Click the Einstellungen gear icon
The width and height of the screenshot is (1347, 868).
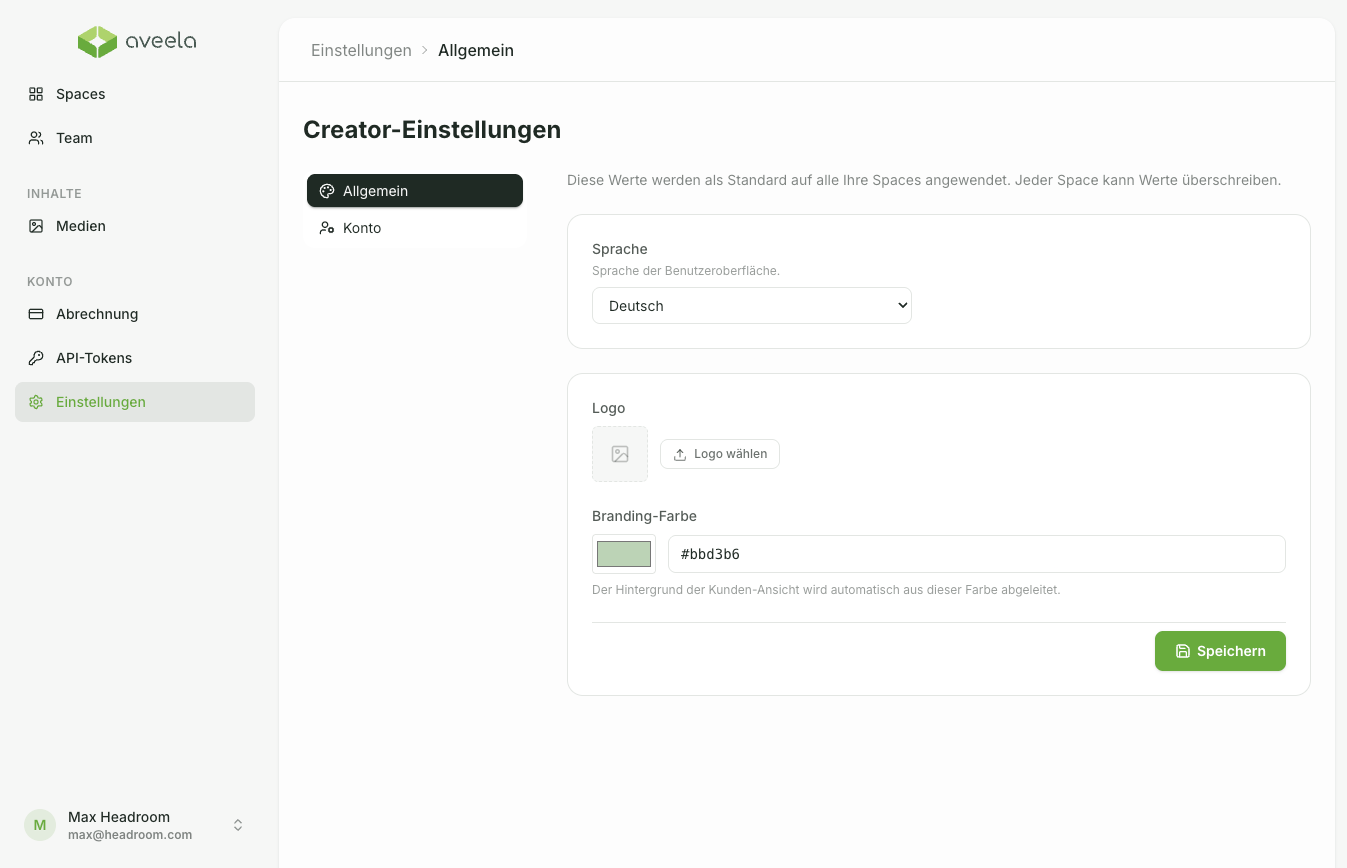pyautogui.click(x=36, y=402)
